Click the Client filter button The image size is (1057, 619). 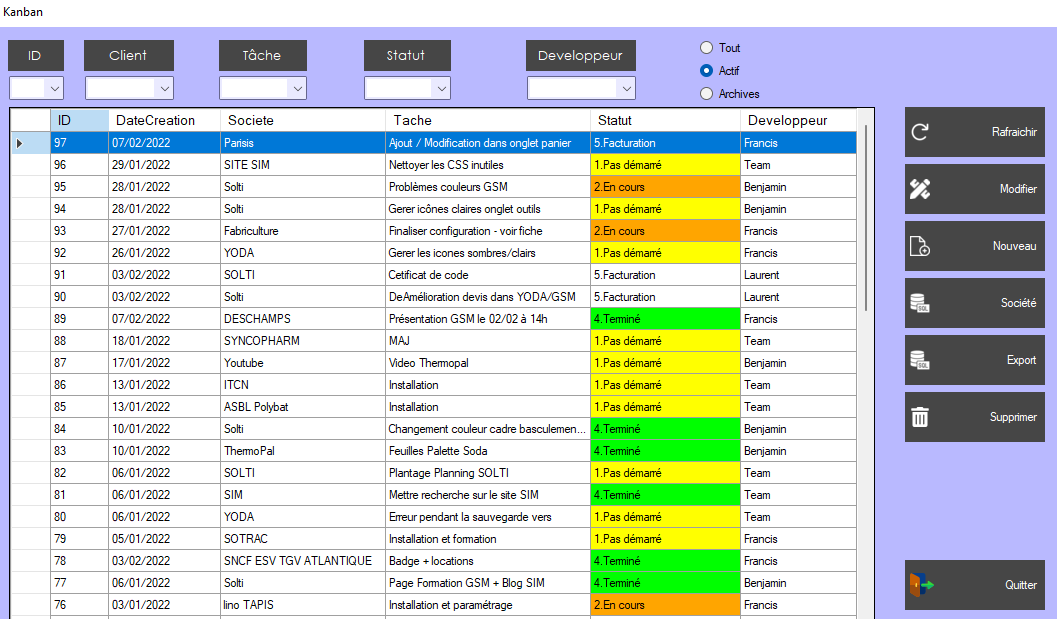coord(129,55)
